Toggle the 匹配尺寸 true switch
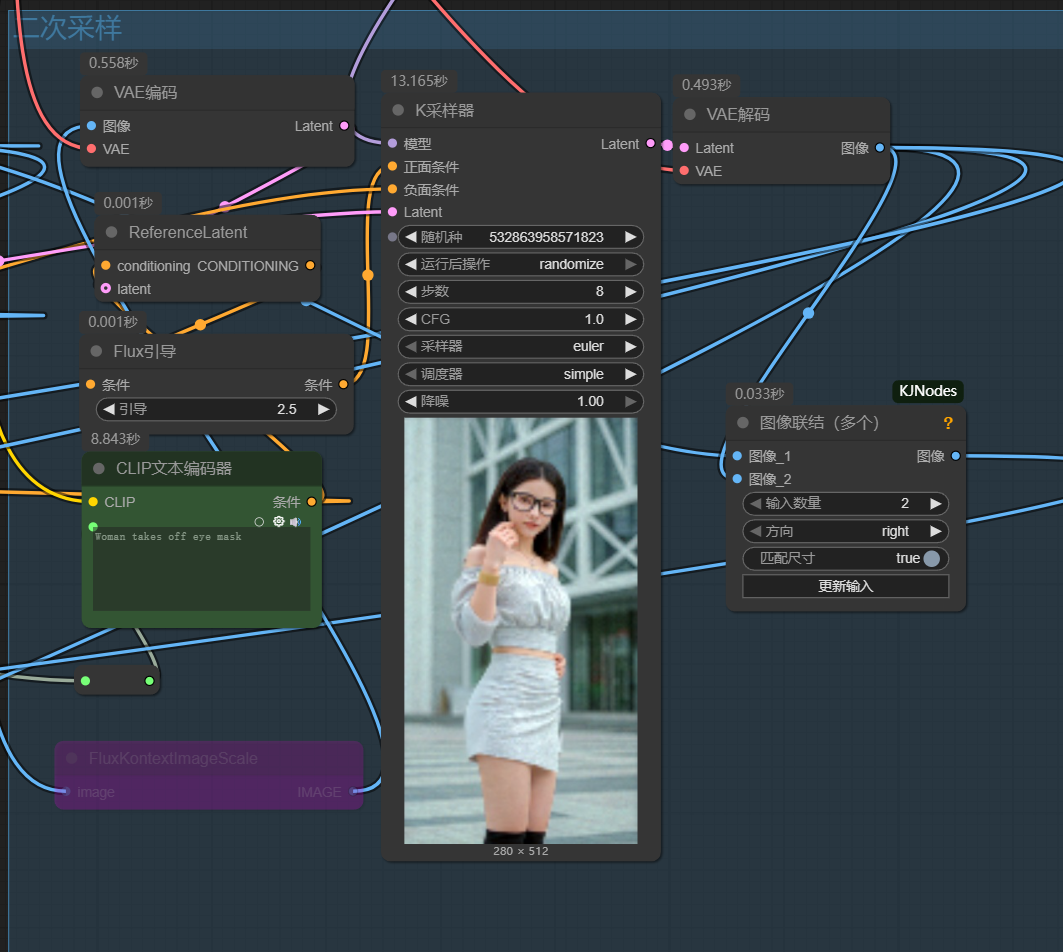Viewport: 1063px width, 952px height. 931,558
